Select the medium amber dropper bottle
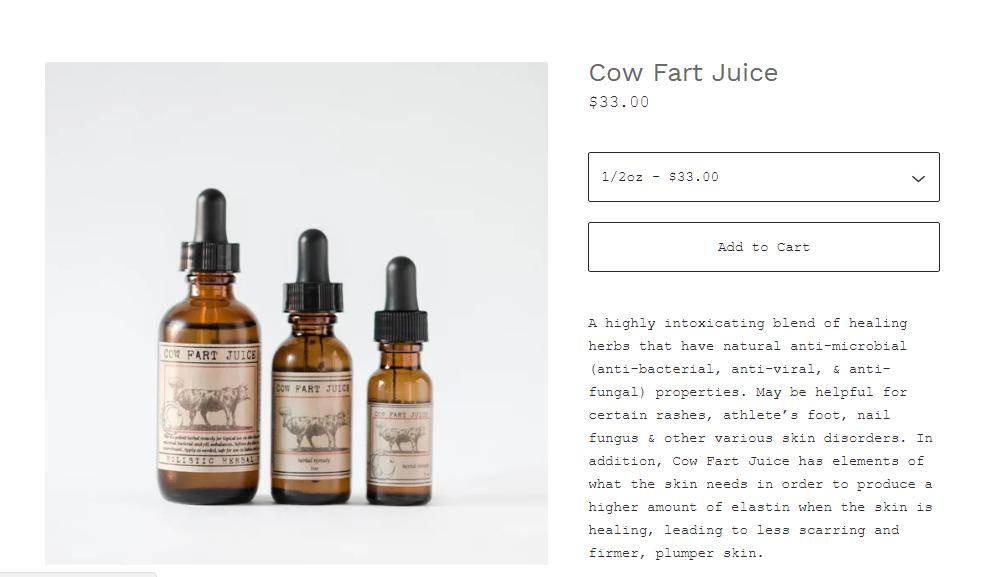 coord(312,367)
